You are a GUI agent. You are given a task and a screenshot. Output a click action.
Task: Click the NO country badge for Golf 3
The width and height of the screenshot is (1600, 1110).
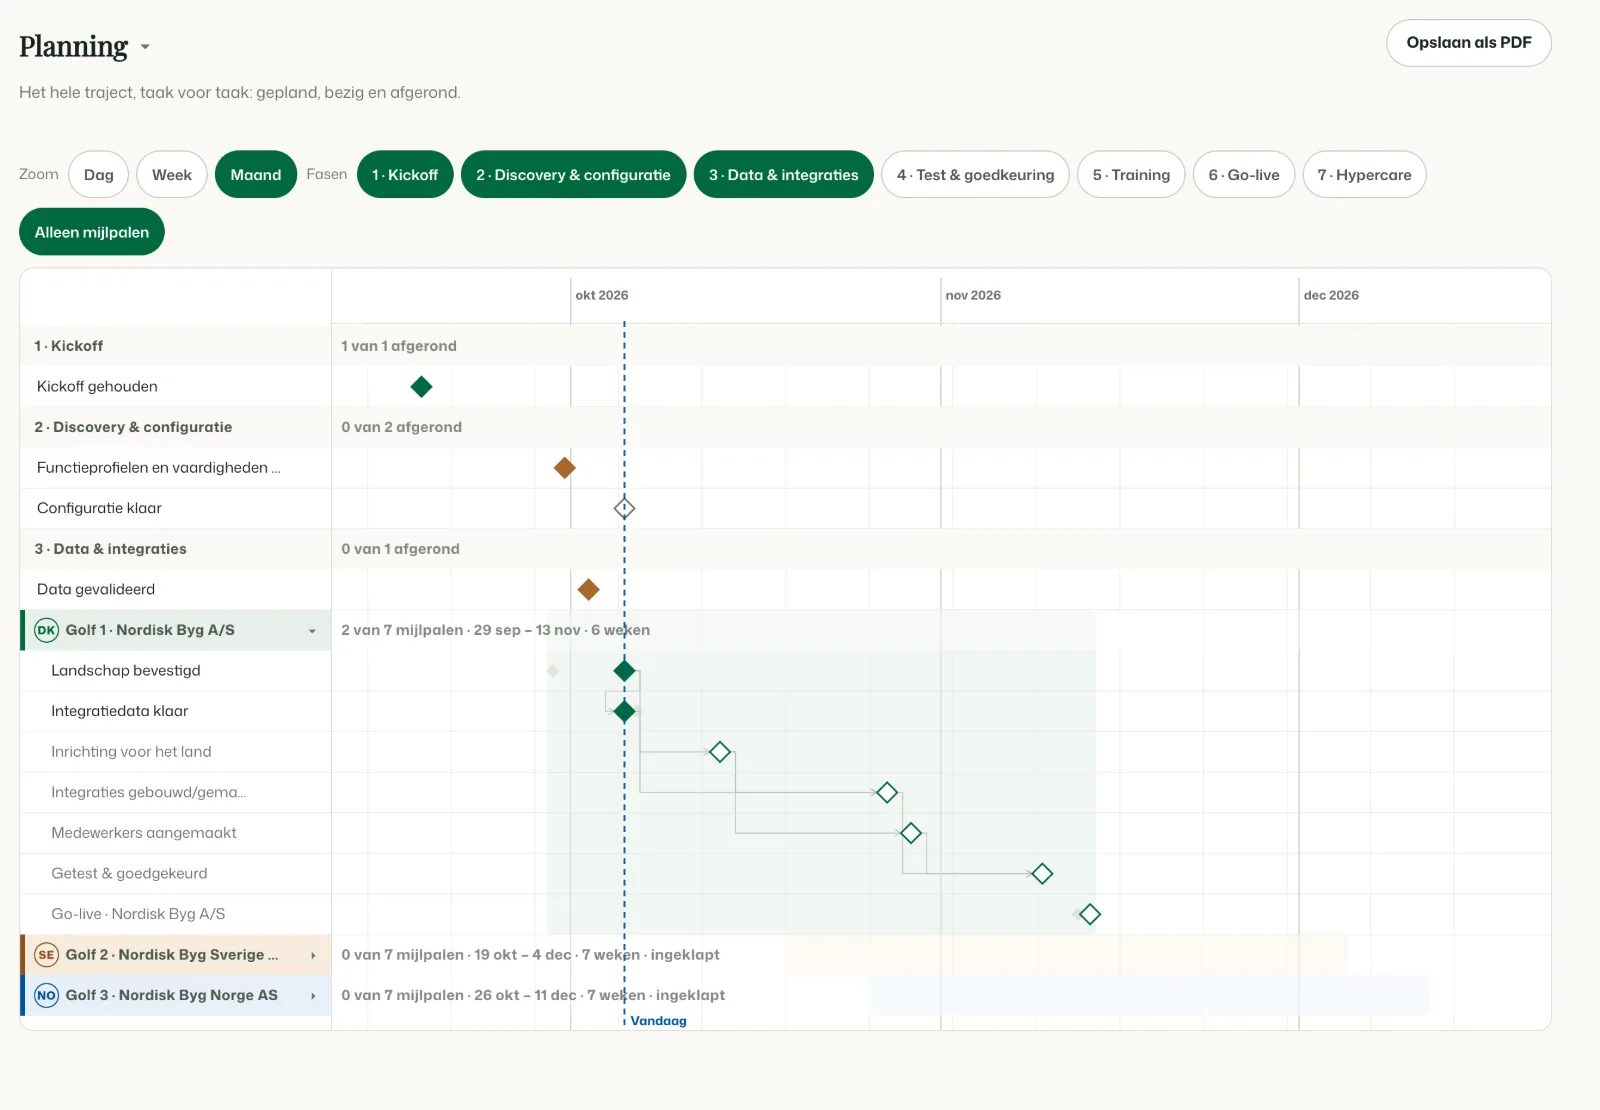coord(47,995)
